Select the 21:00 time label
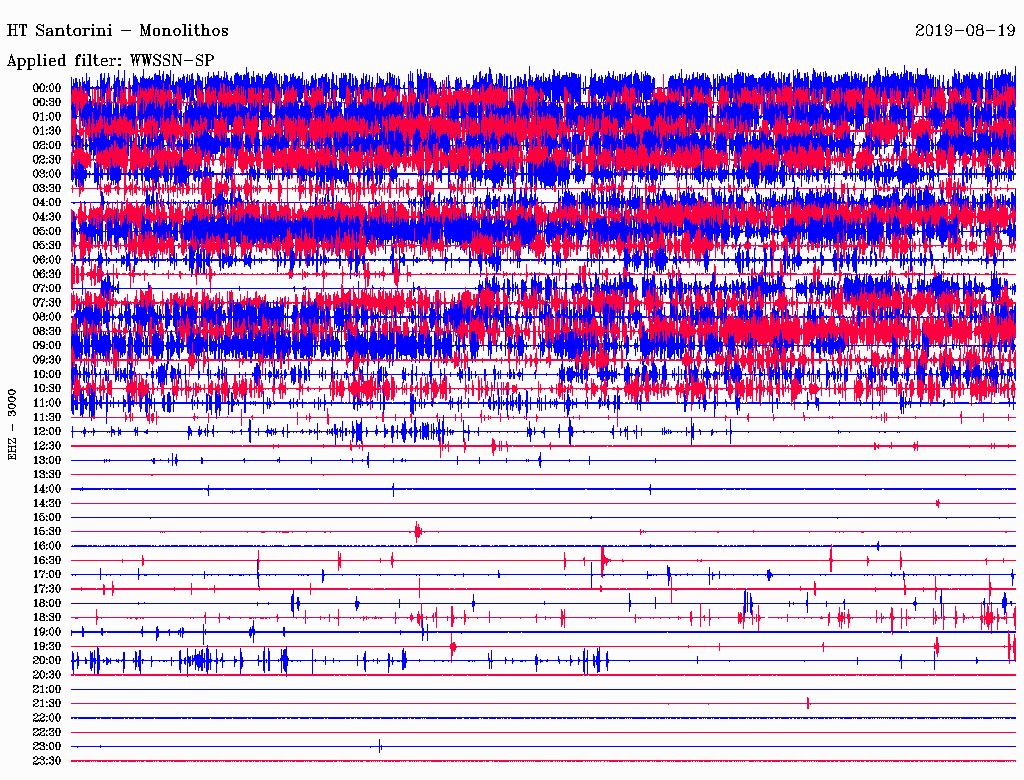This screenshot has width=1024, height=780. coord(47,689)
